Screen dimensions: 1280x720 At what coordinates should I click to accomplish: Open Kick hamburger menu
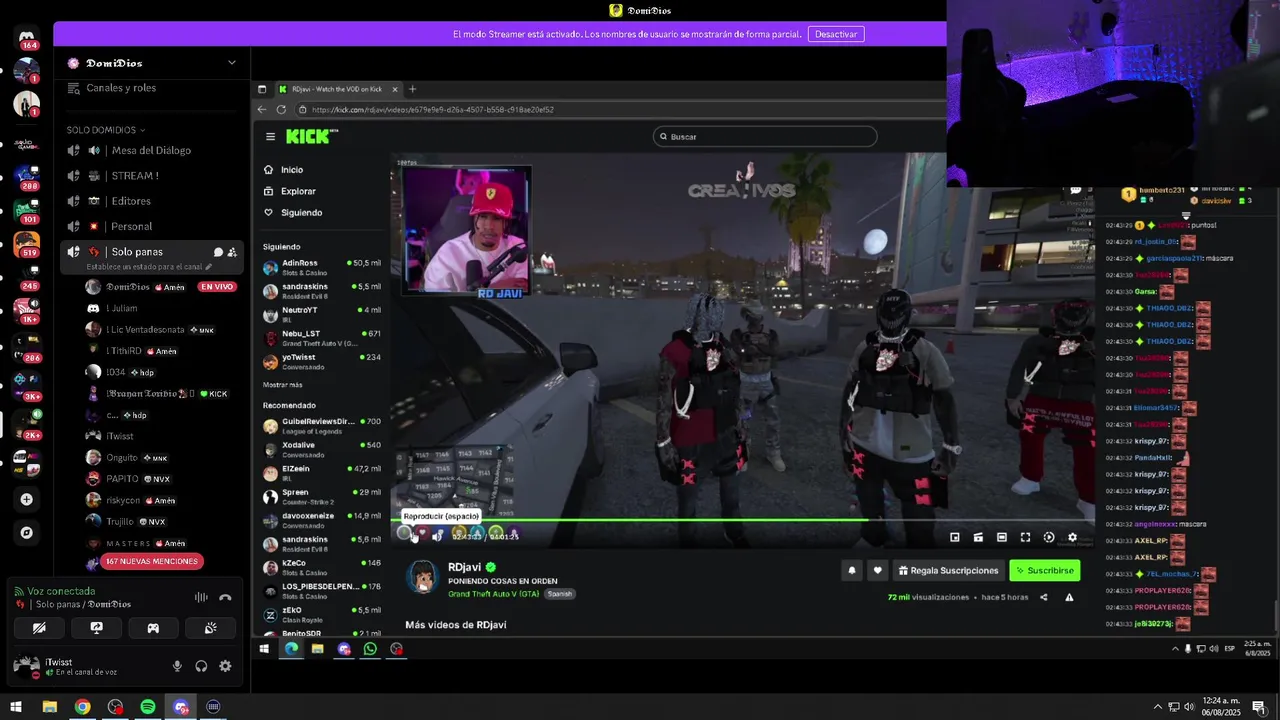point(270,136)
